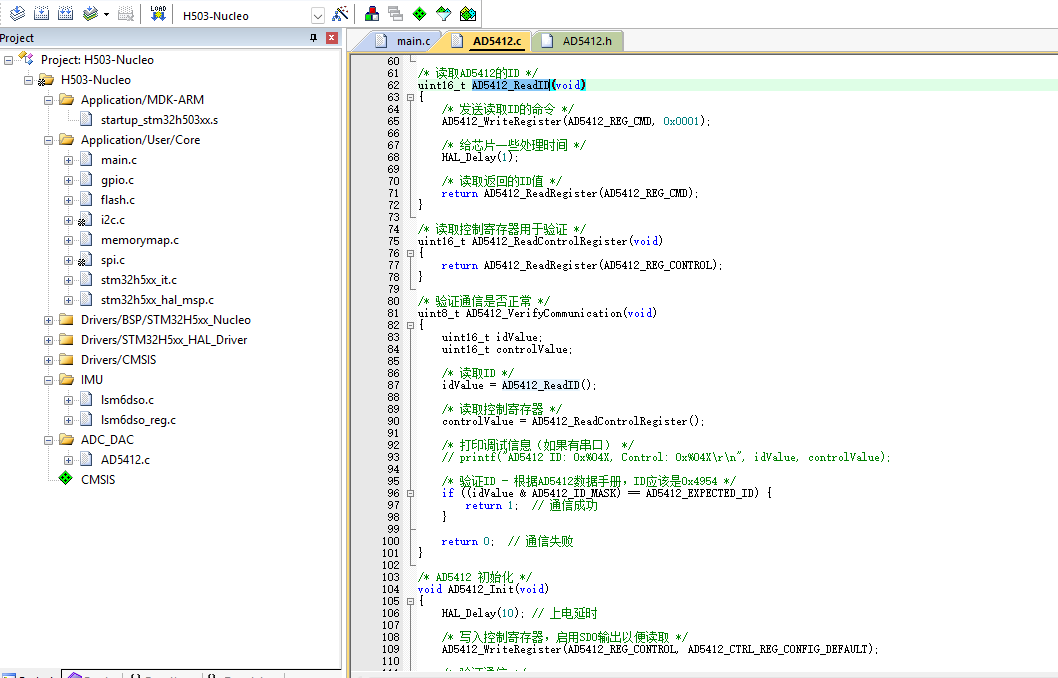This screenshot has height=678, width=1058.
Task: Switch to the AD5412.h editor tab
Action: click(585, 41)
